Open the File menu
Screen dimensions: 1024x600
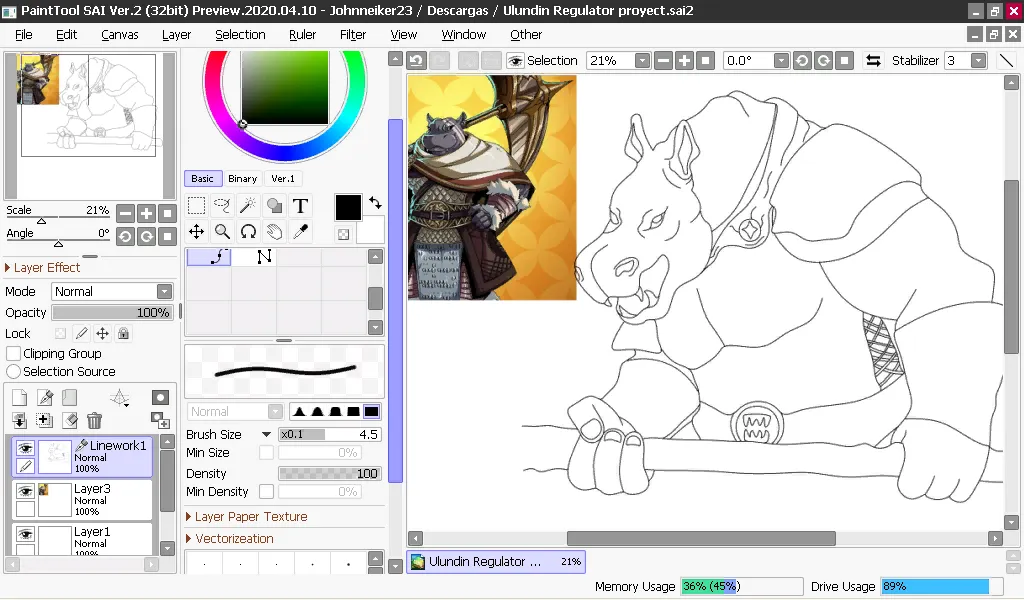click(24, 35)
